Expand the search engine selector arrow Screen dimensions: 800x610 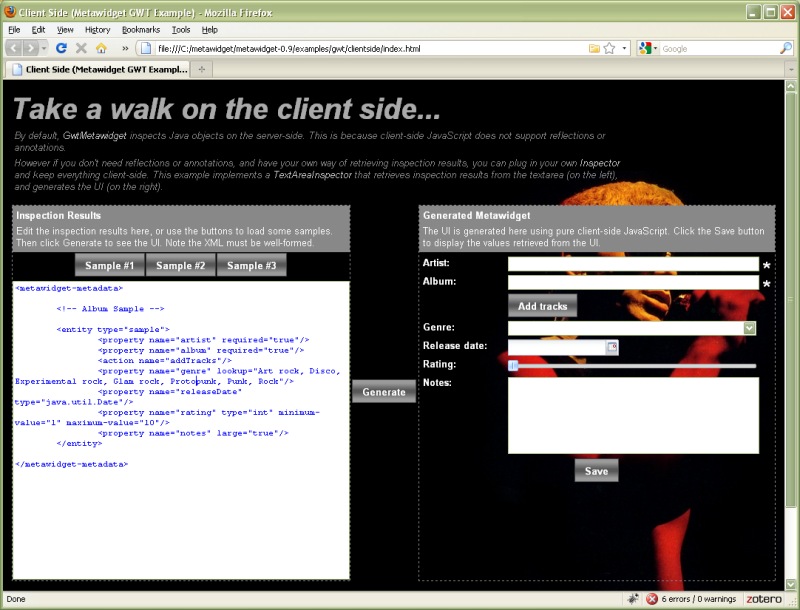click(656, 47)
